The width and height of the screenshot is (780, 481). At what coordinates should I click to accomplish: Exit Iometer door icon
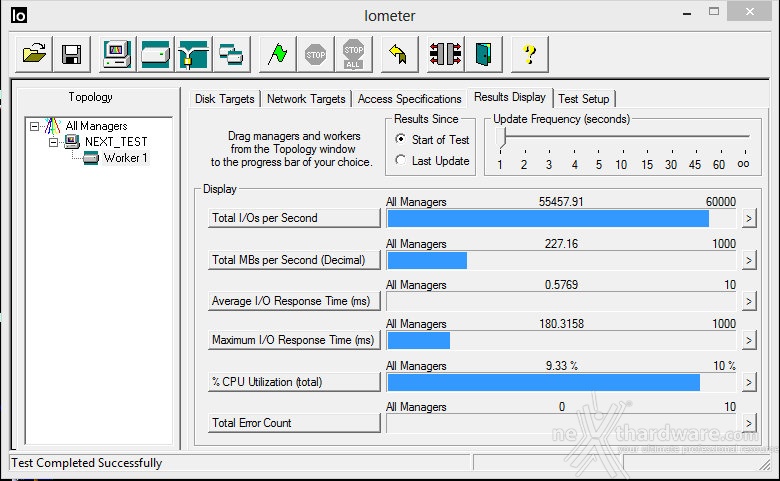483,54
